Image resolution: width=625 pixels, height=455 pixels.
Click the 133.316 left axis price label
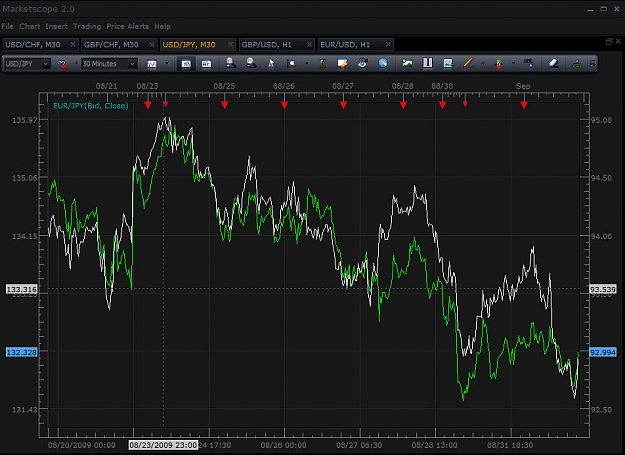coord(22,289)
